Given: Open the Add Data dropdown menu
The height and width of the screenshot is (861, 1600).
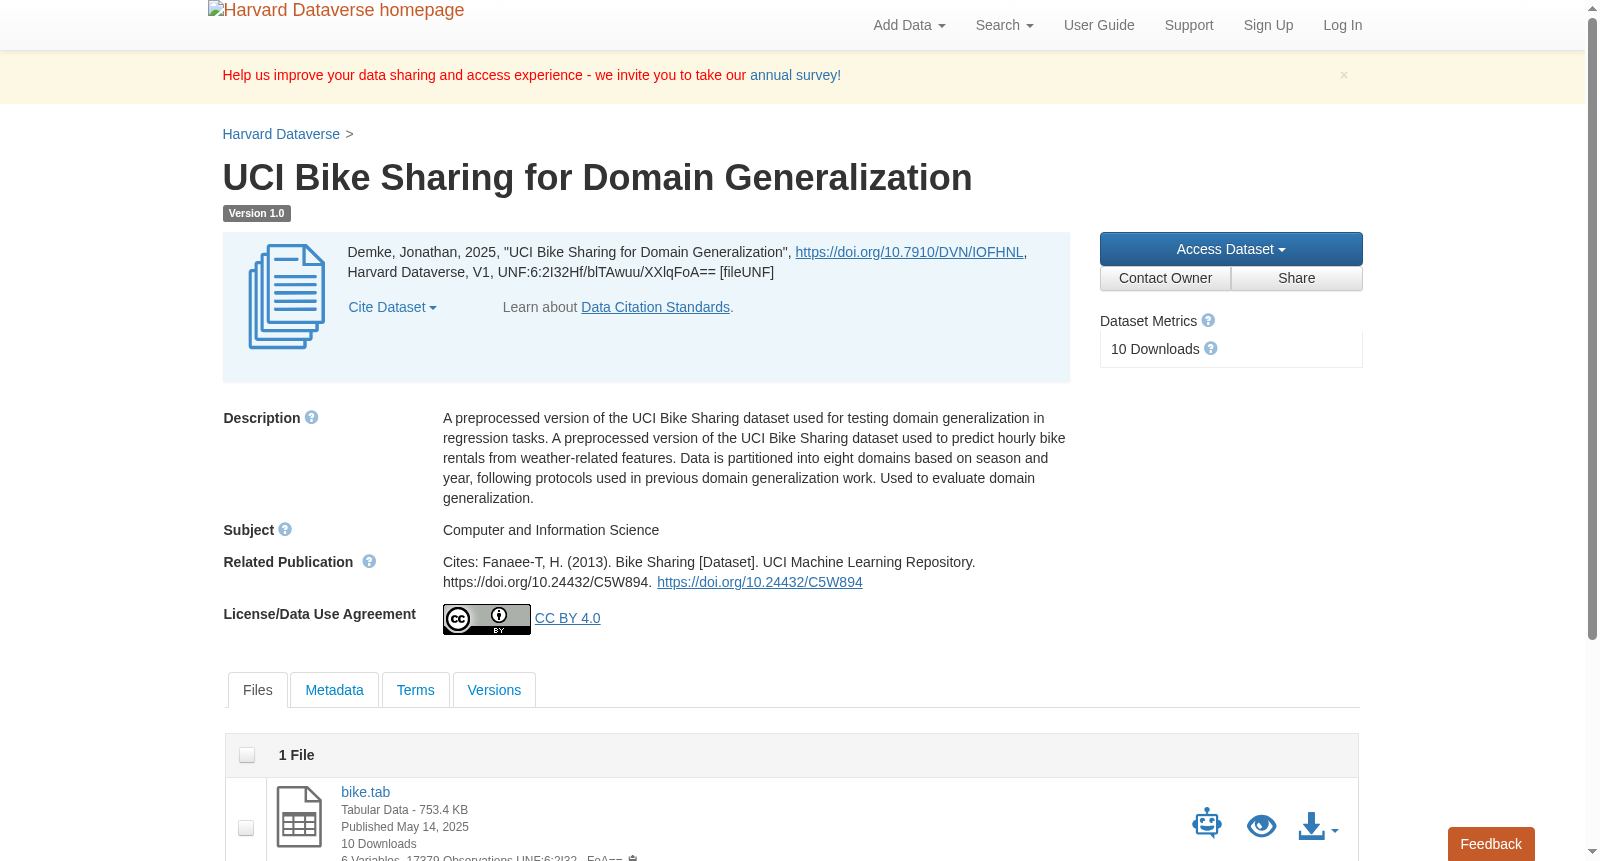Looking at the screenshot, I should click(909, 25).
